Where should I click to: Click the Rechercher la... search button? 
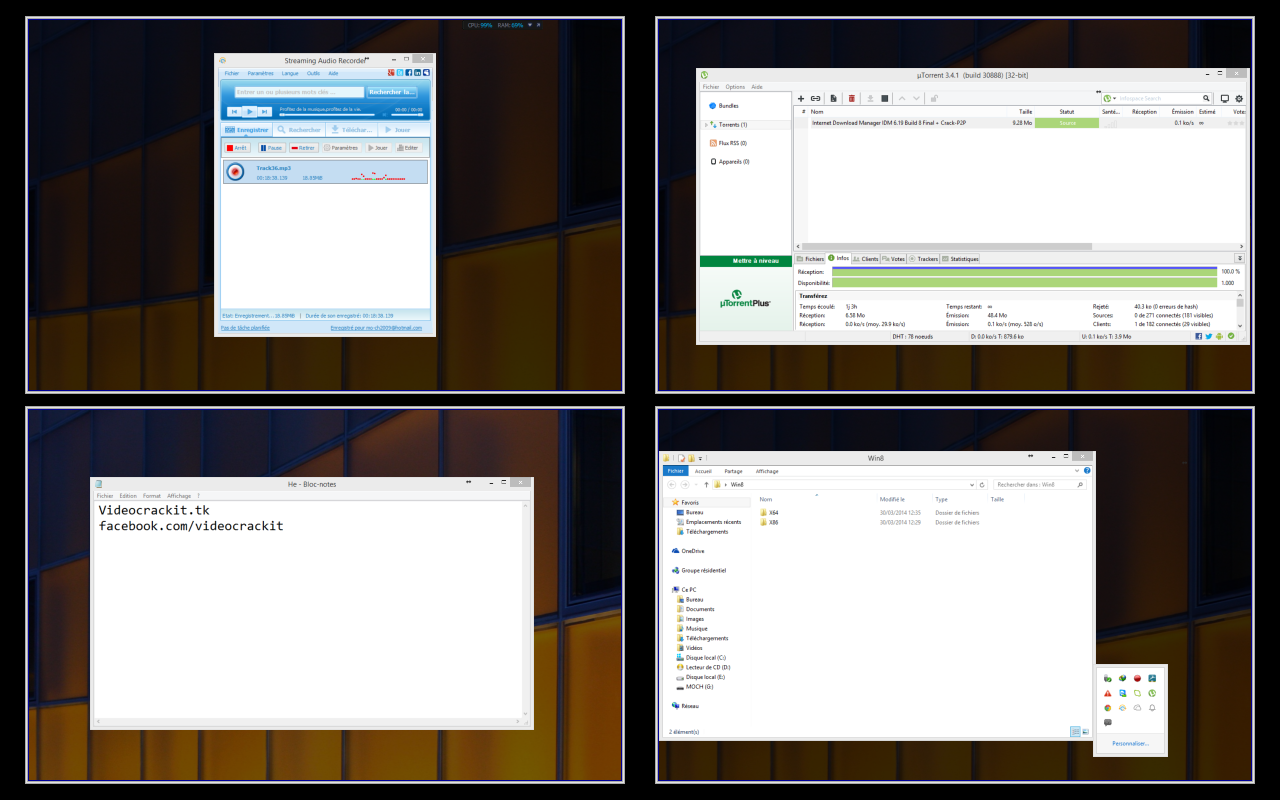pyautogui.click(x=392, y=92)
